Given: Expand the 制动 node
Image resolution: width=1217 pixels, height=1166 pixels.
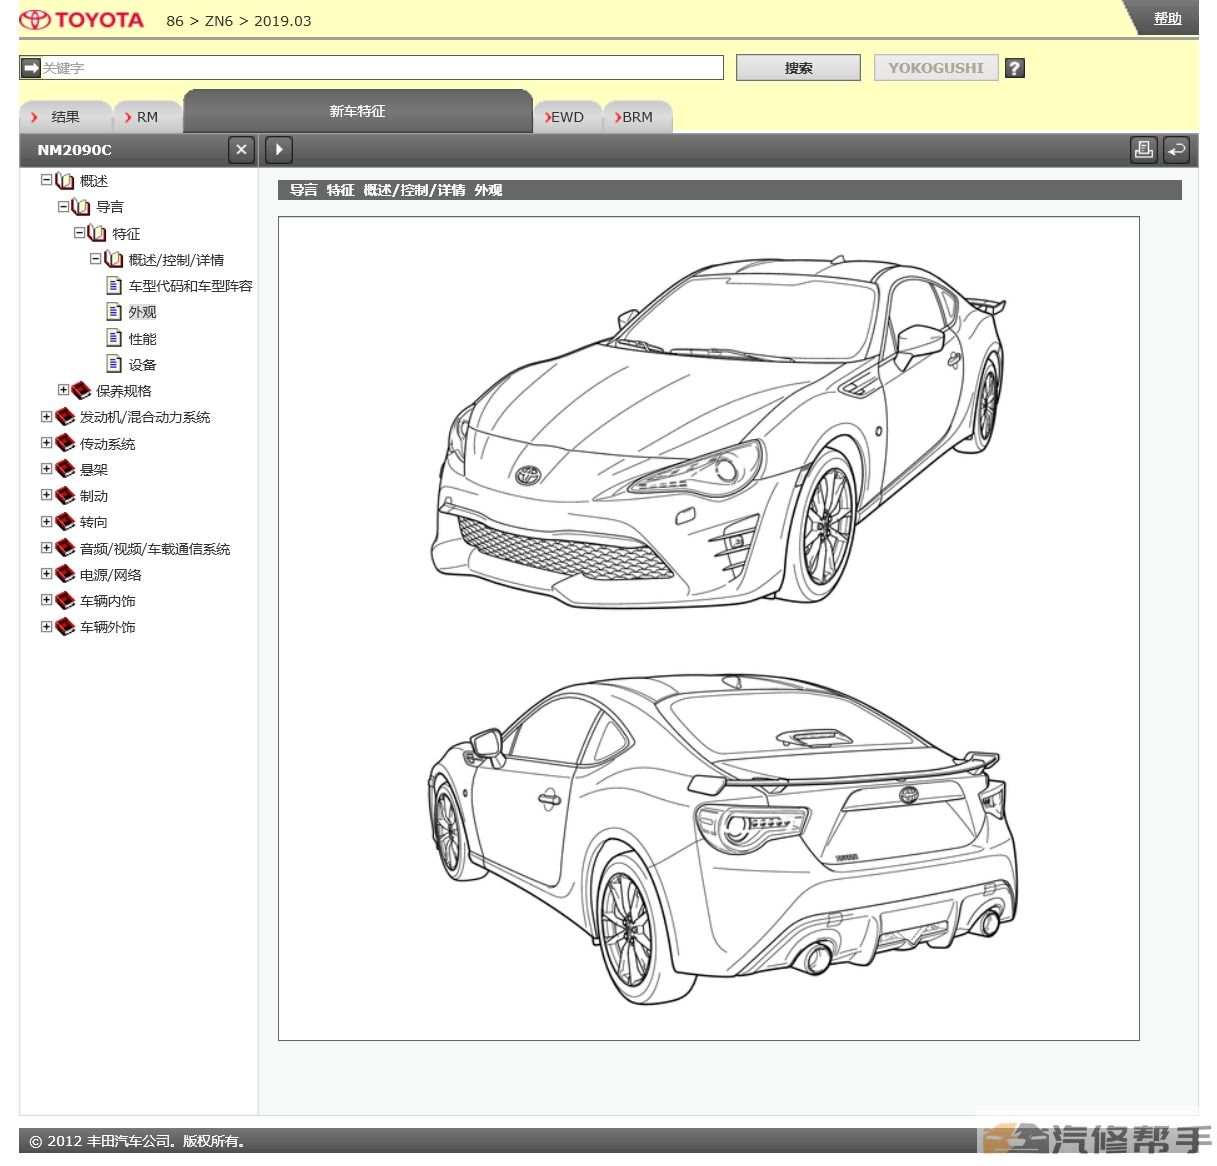Looking at the screenshot, I should click(46, 494).
